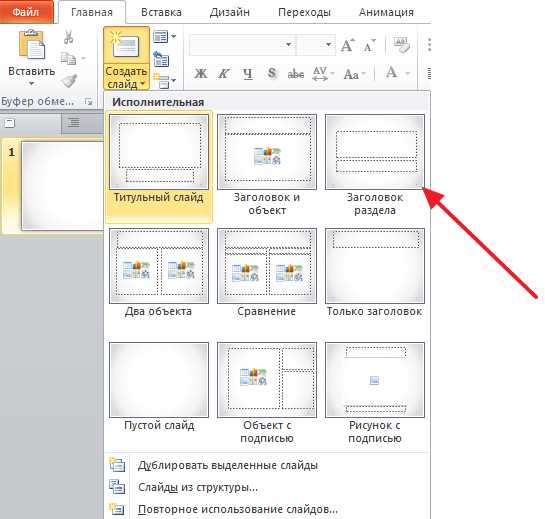
Task: Click the Duplicate selected slides icon
Action: (117, 464)
